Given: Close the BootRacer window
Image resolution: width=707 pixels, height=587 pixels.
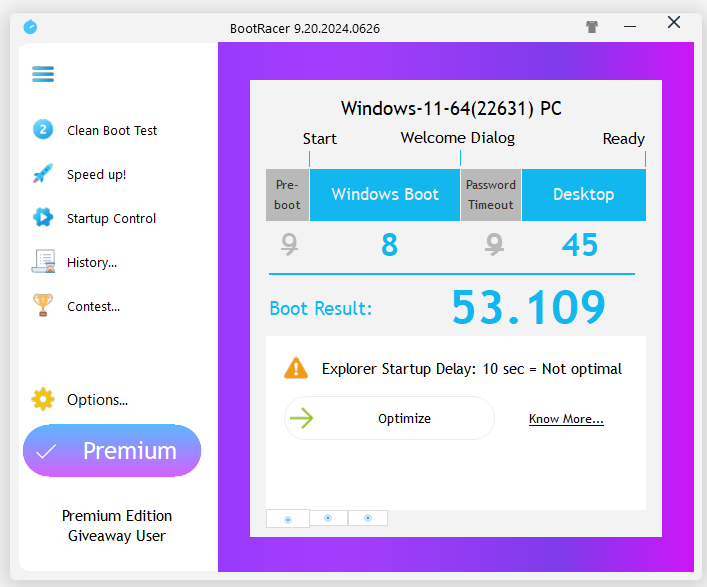Looking at the screenshot, I should pyautogui.click(x=674, y=22).
